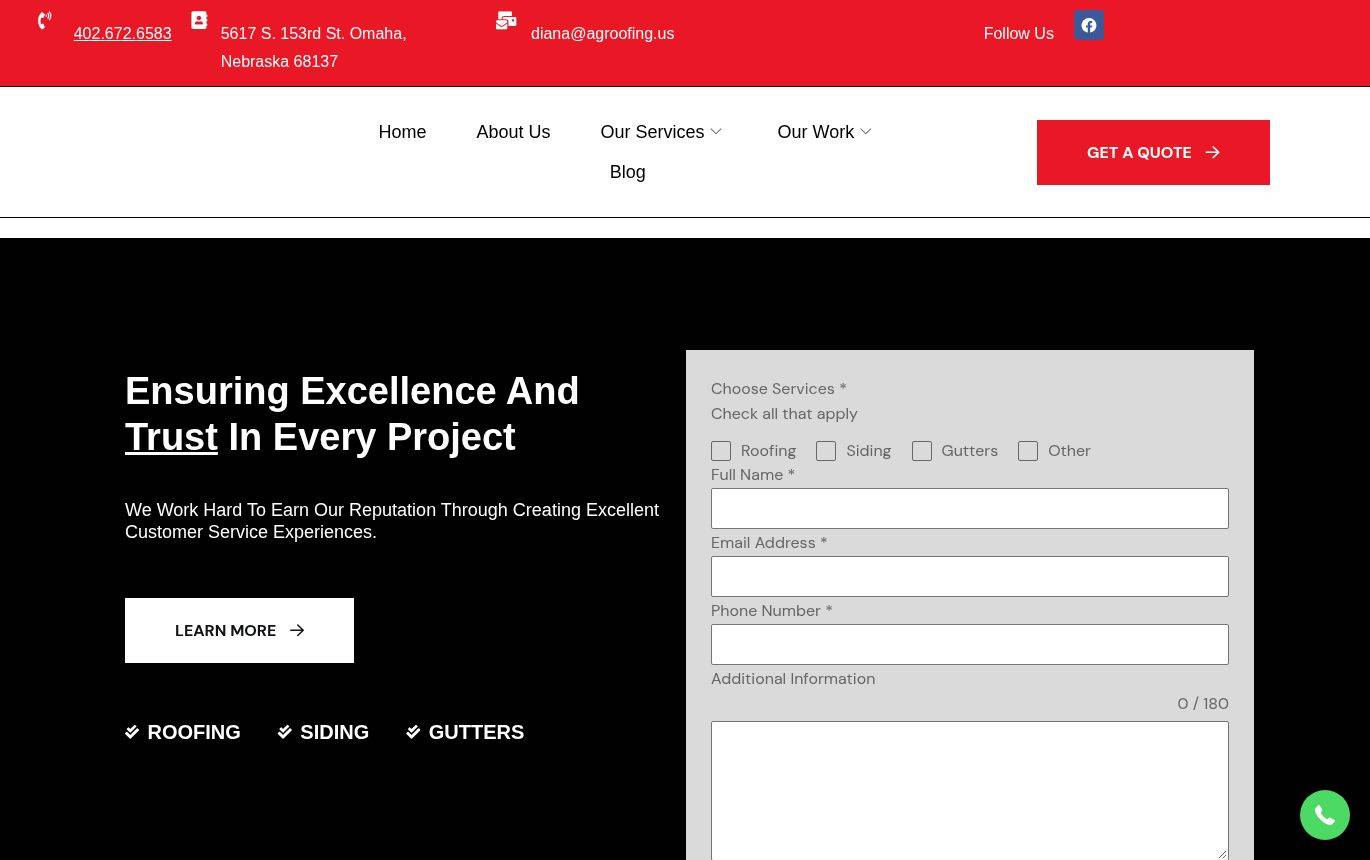Viewport: 1370px width, 860px height.
Task: Call the 402.672.6583 phone link
Action: click(122, 33)
